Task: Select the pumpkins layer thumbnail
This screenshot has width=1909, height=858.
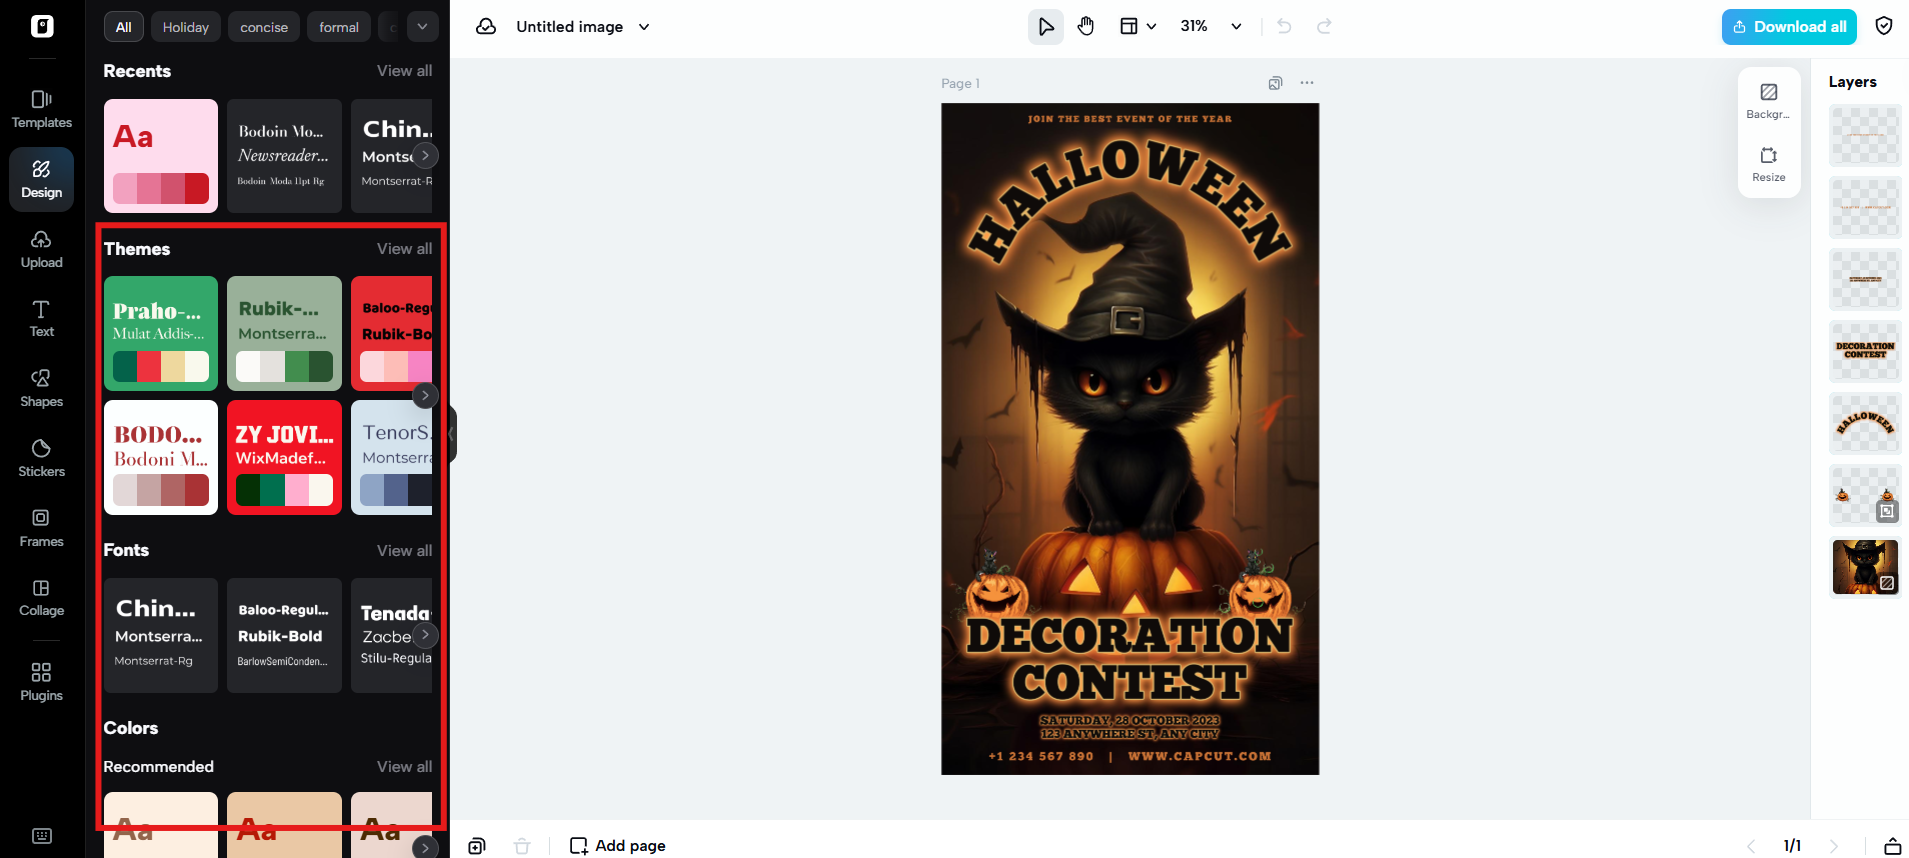Action: click(x=1865, y=495)
